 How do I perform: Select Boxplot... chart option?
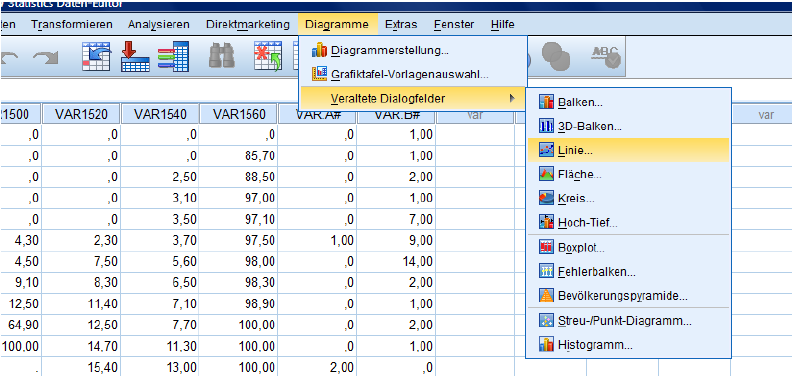pyautogui.click(x=628, y=248)
